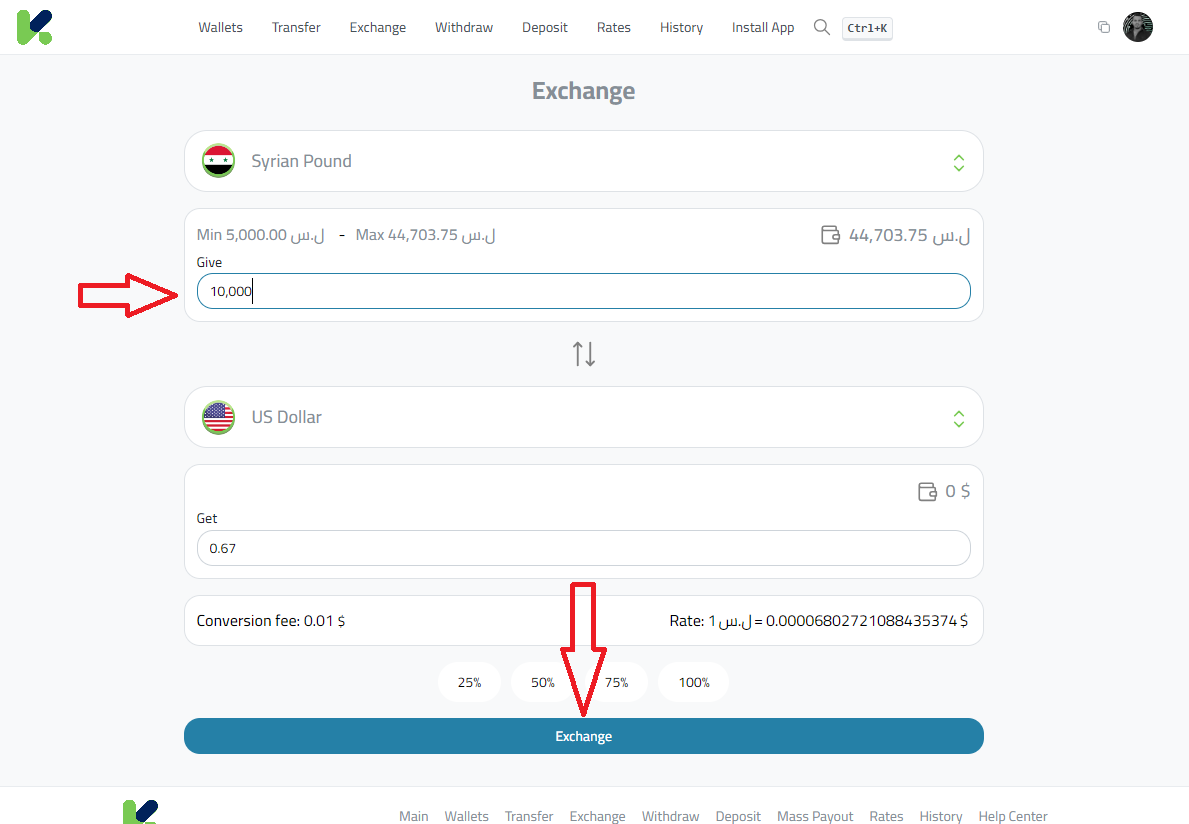Open the Mass Payout footer link

[x=814, y=816]
